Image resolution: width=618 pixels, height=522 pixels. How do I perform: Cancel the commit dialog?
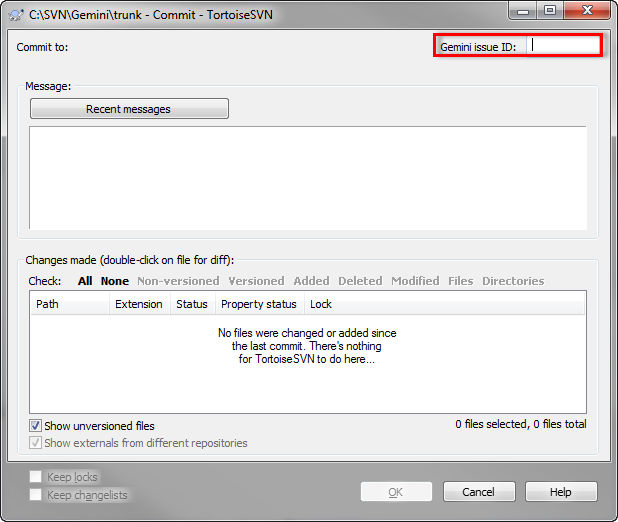(x=479, y=492)
